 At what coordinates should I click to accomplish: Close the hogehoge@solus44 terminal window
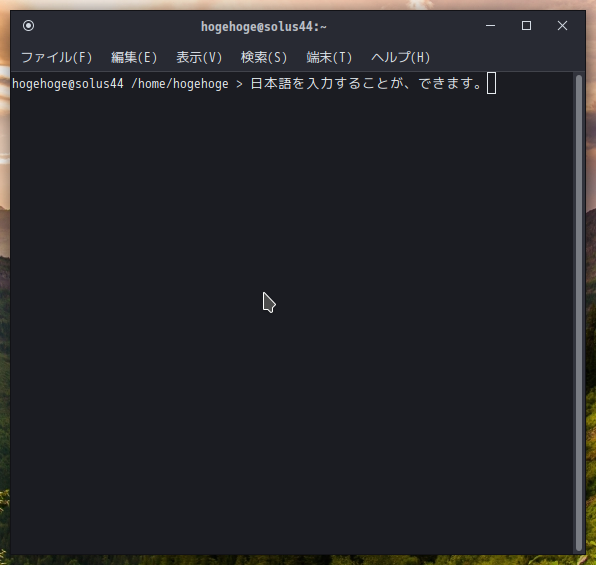pos(562,26)
